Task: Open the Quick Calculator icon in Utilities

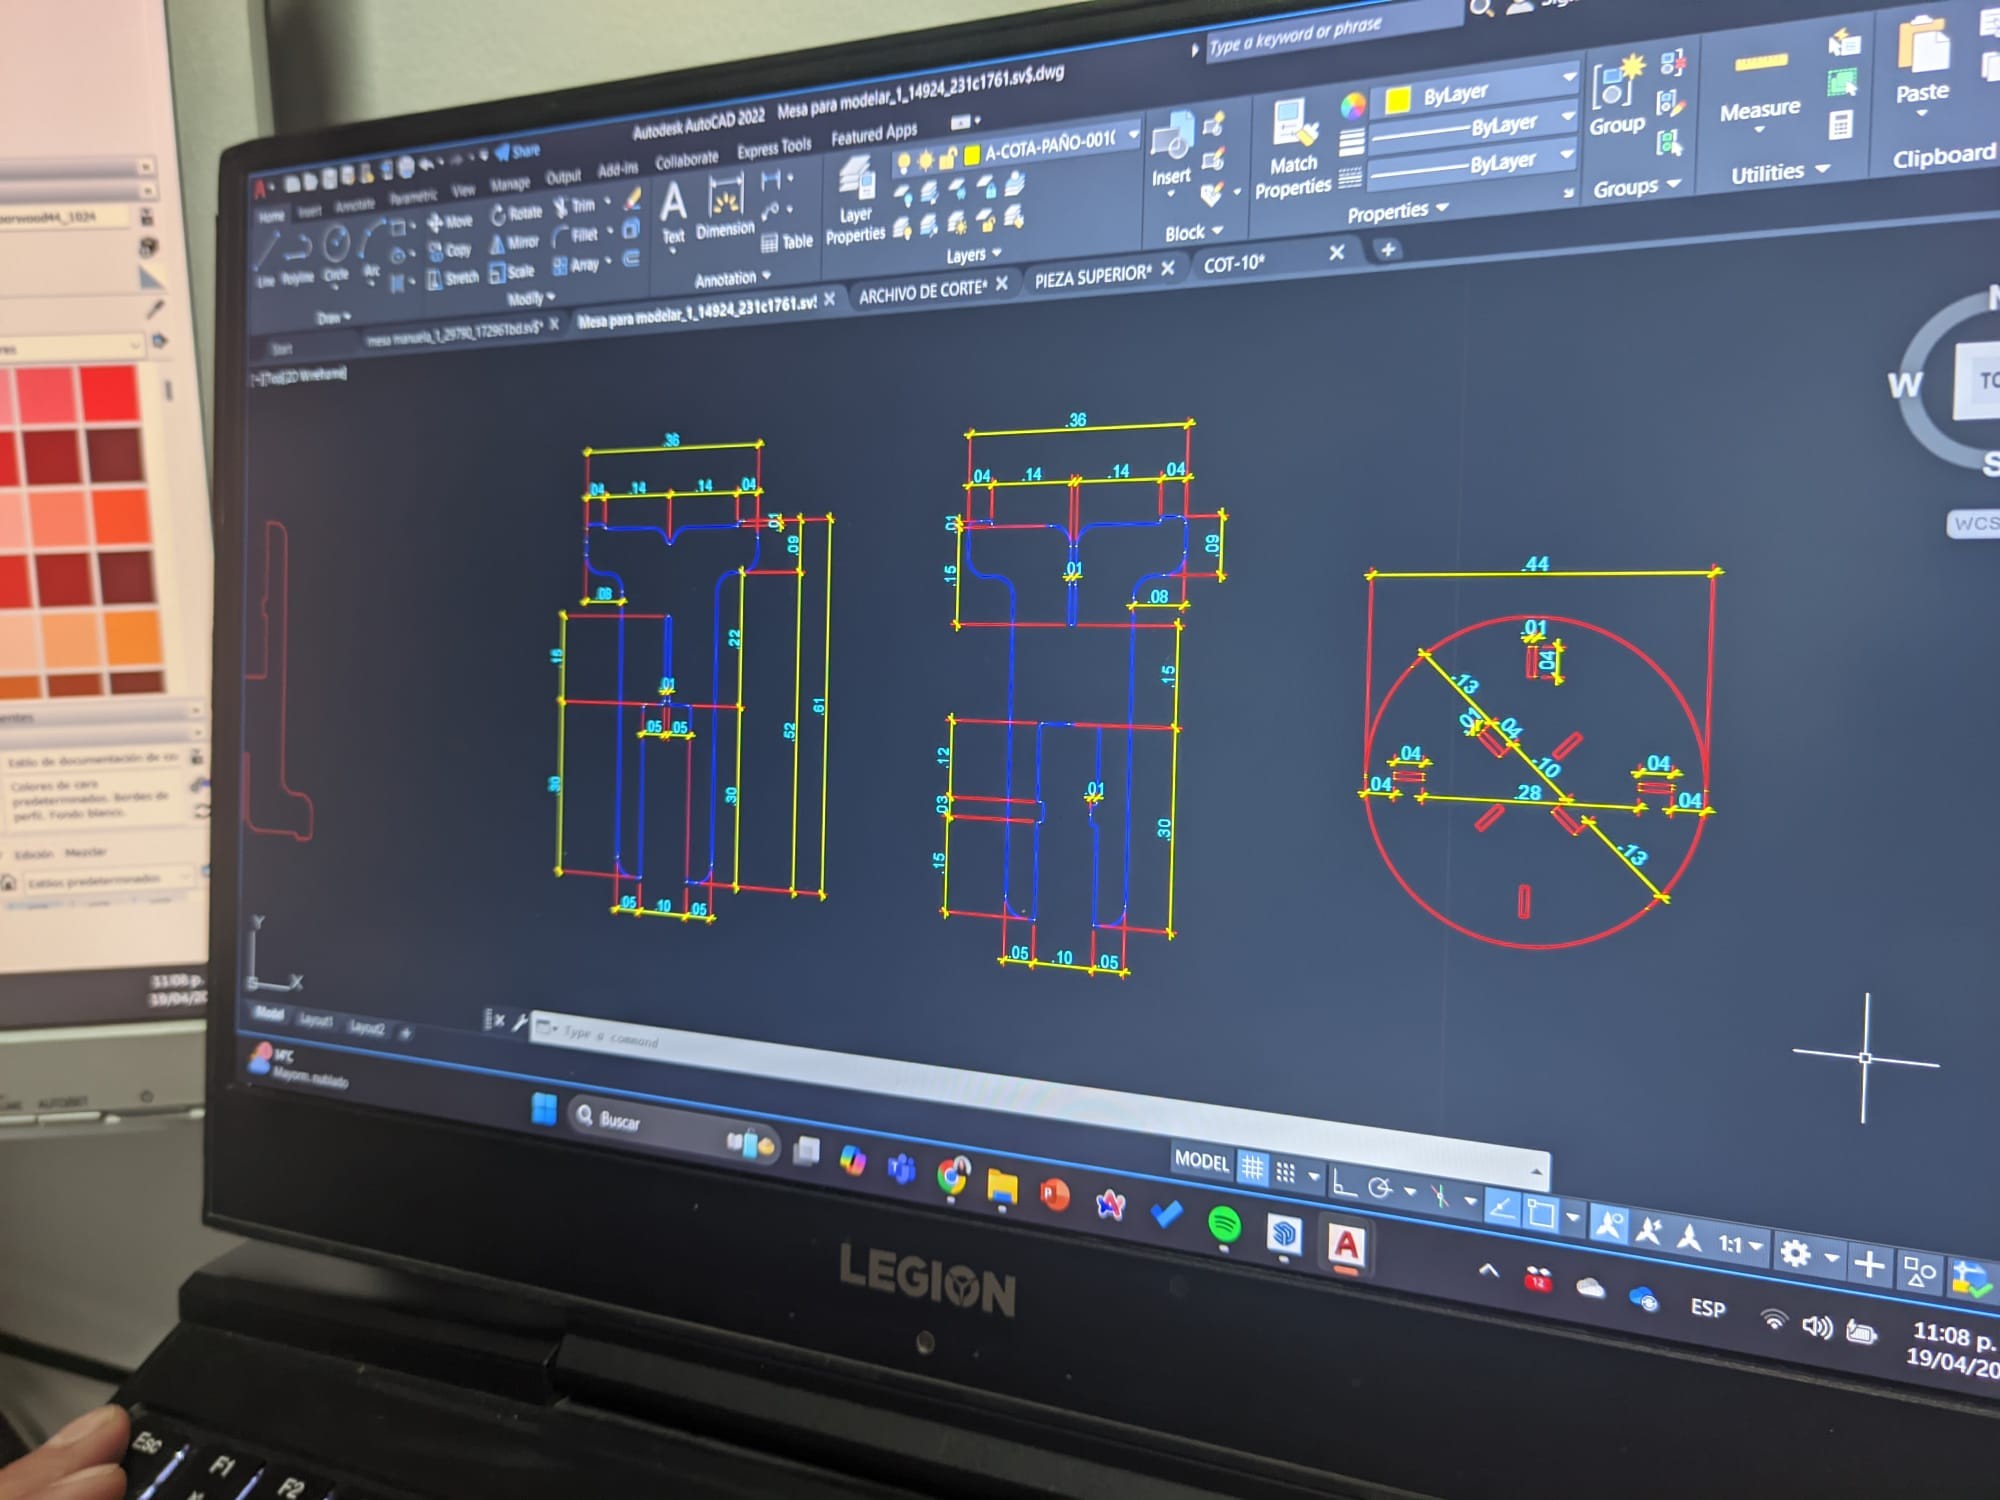Action: pyautogui.click(x=1840, y=125)
